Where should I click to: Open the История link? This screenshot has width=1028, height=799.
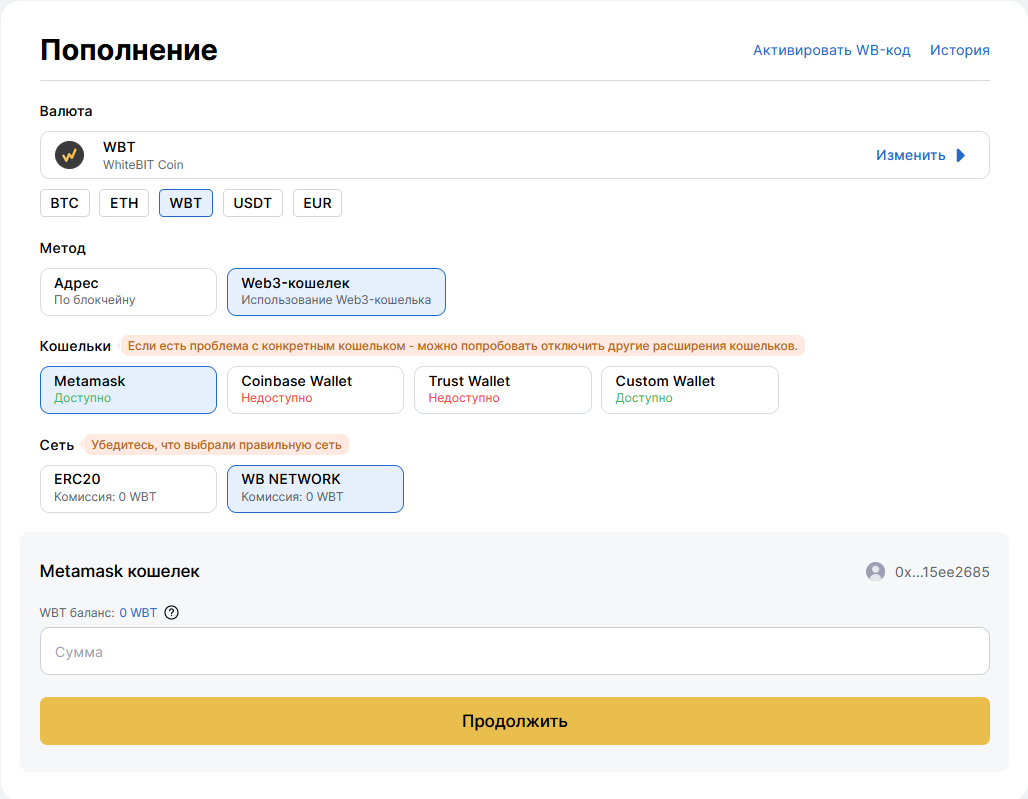pos(960,50)
